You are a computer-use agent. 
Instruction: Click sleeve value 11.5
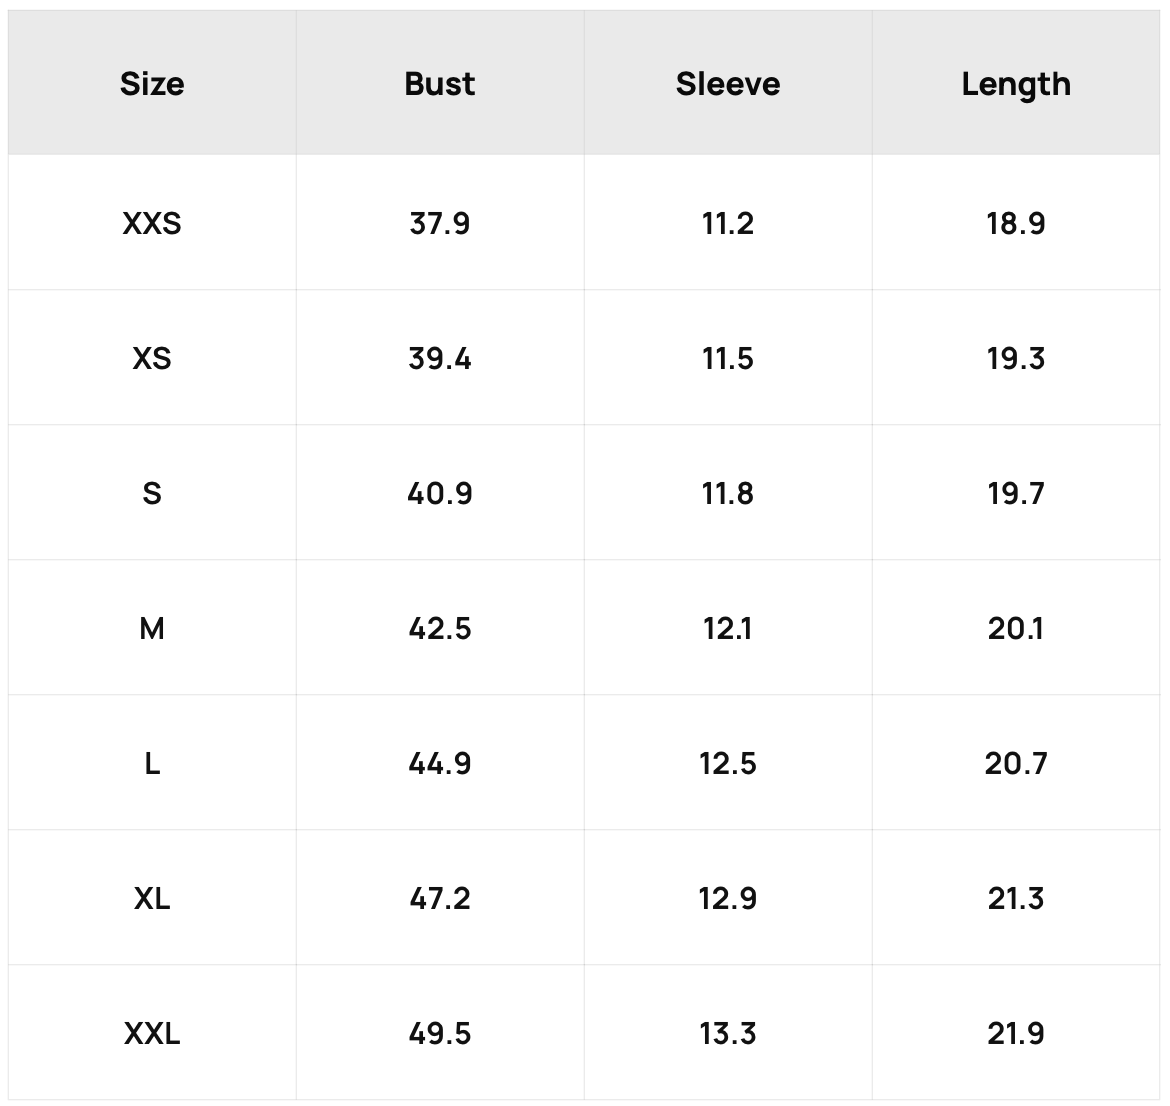pyautogui.click(x=728, y=358)
